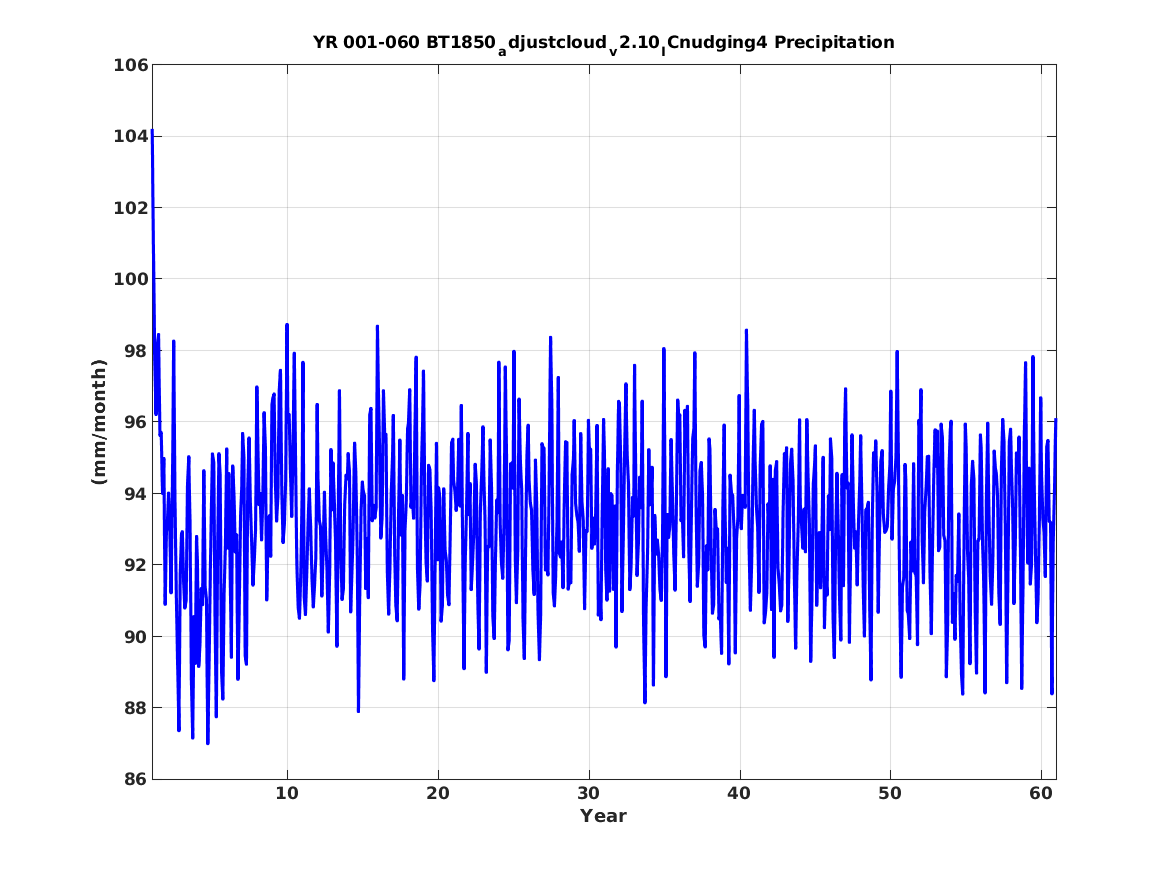This screenshot has width=1167, height=875.
Task: Click x-axis tick label 10
Action: pos(287,794)
